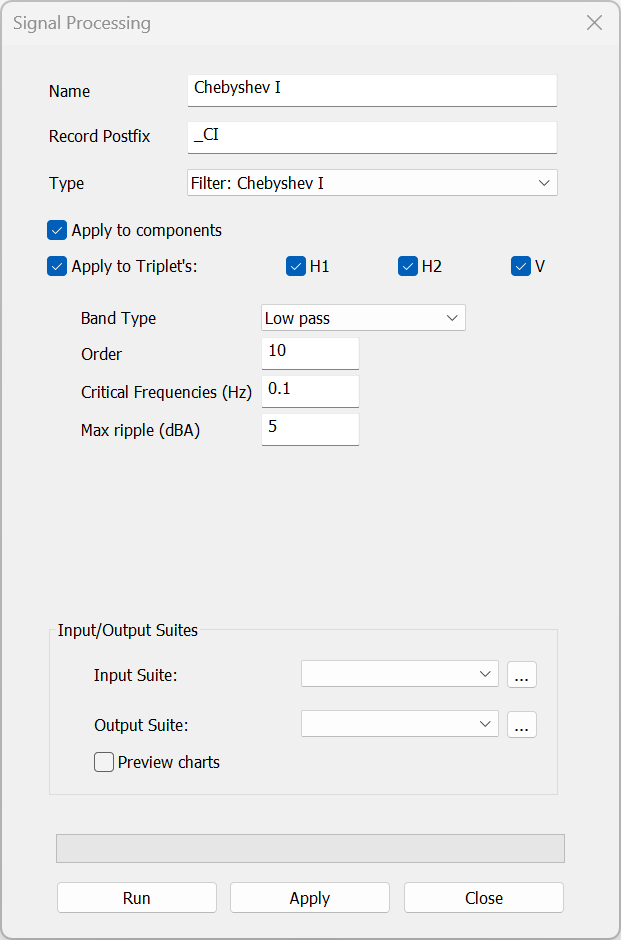Screen dimensions: 621x940
Task: Click the Apply button
Action: 310,898
